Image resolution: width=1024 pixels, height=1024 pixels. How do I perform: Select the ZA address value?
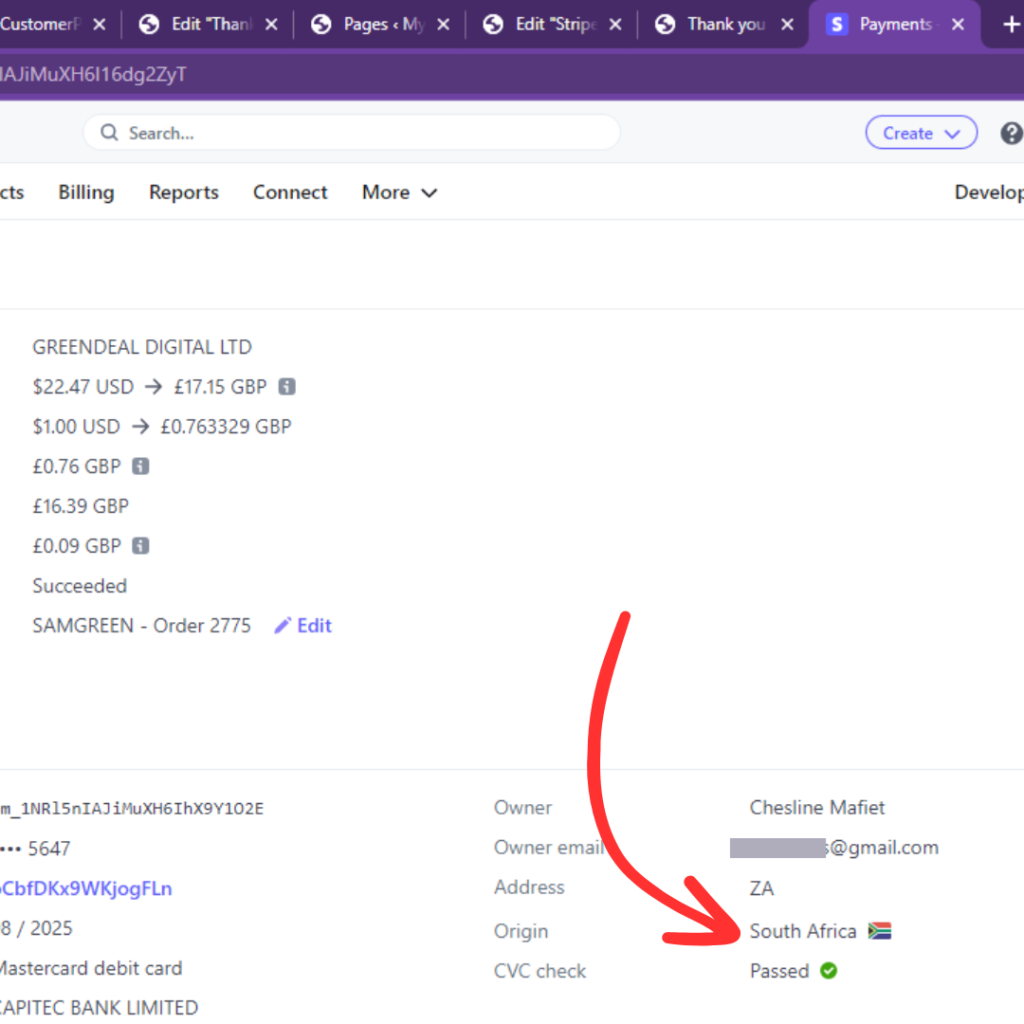tap(761, 889)
